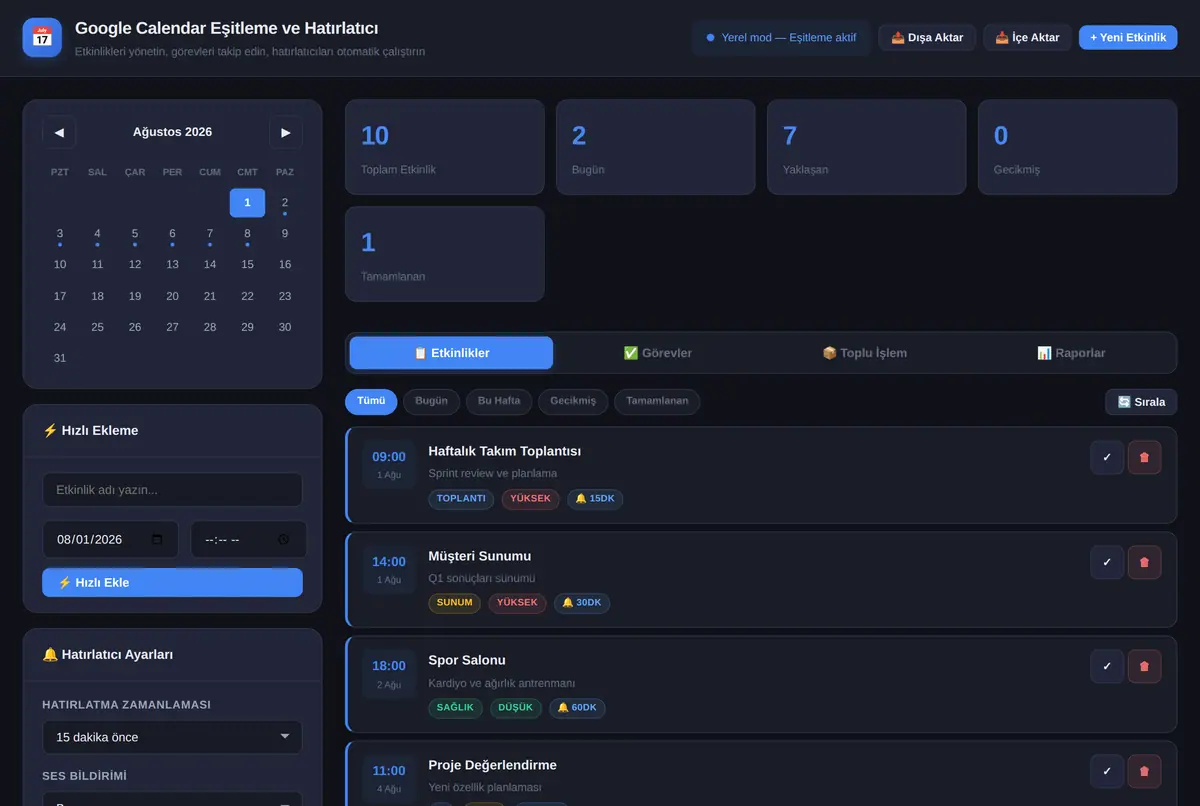This screenshot has height=806, width=1200.
Task: Select August 1 in calendar
Action: tap(247, 203)
